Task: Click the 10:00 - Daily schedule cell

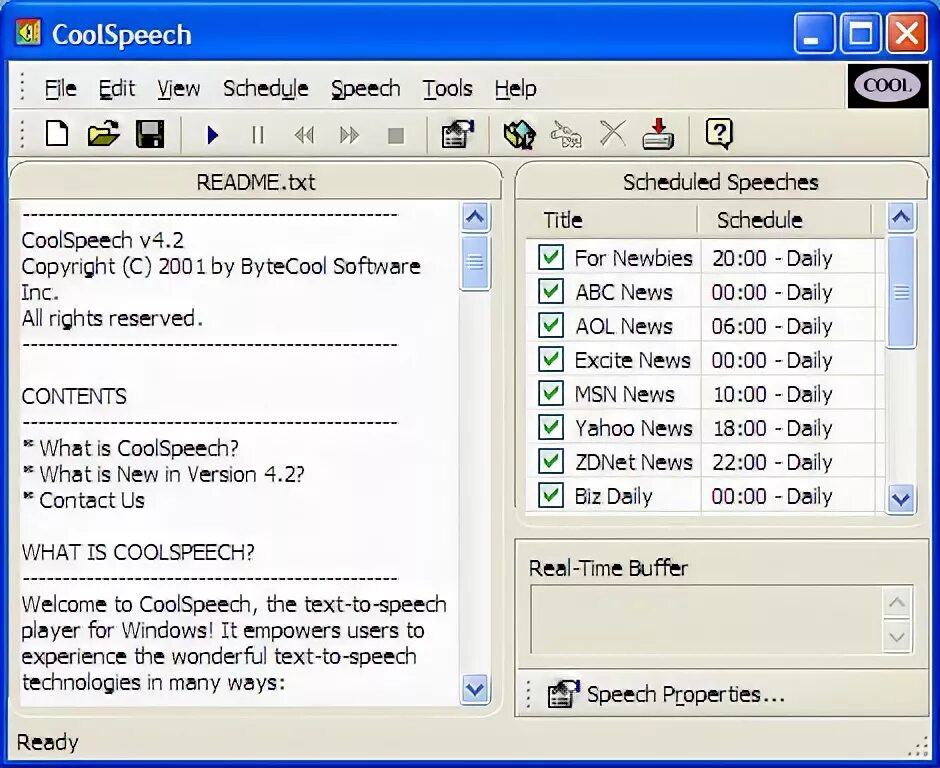Action: click(x=772, y=394)
